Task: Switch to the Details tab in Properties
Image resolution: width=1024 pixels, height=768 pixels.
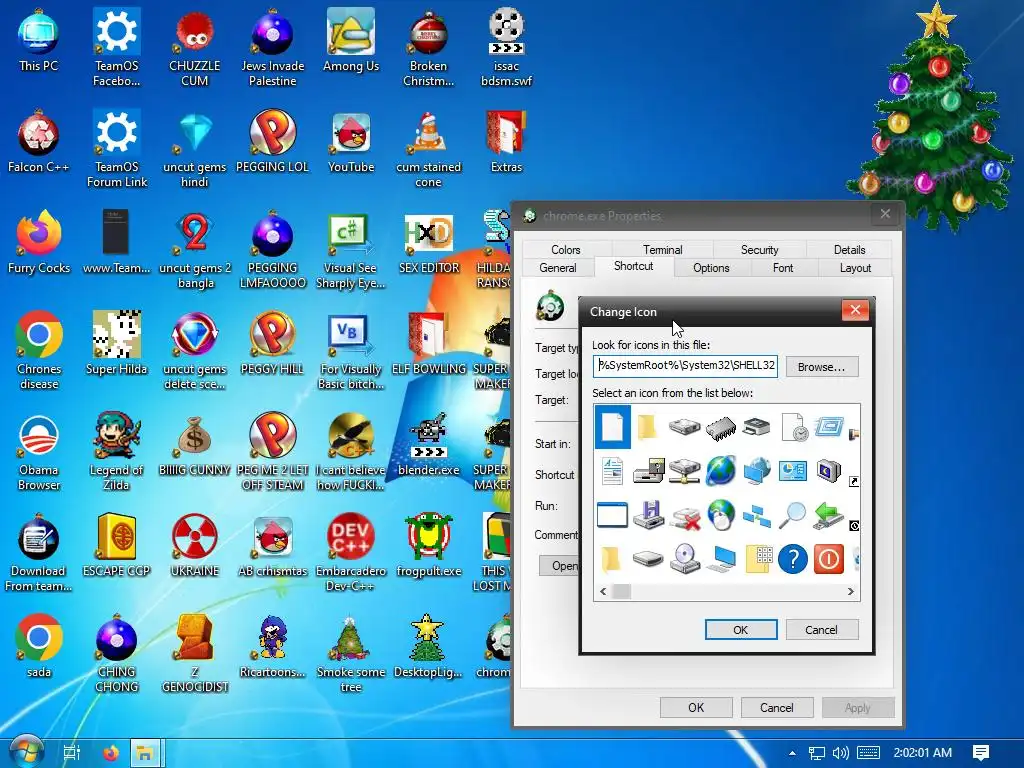Action: 849,249
